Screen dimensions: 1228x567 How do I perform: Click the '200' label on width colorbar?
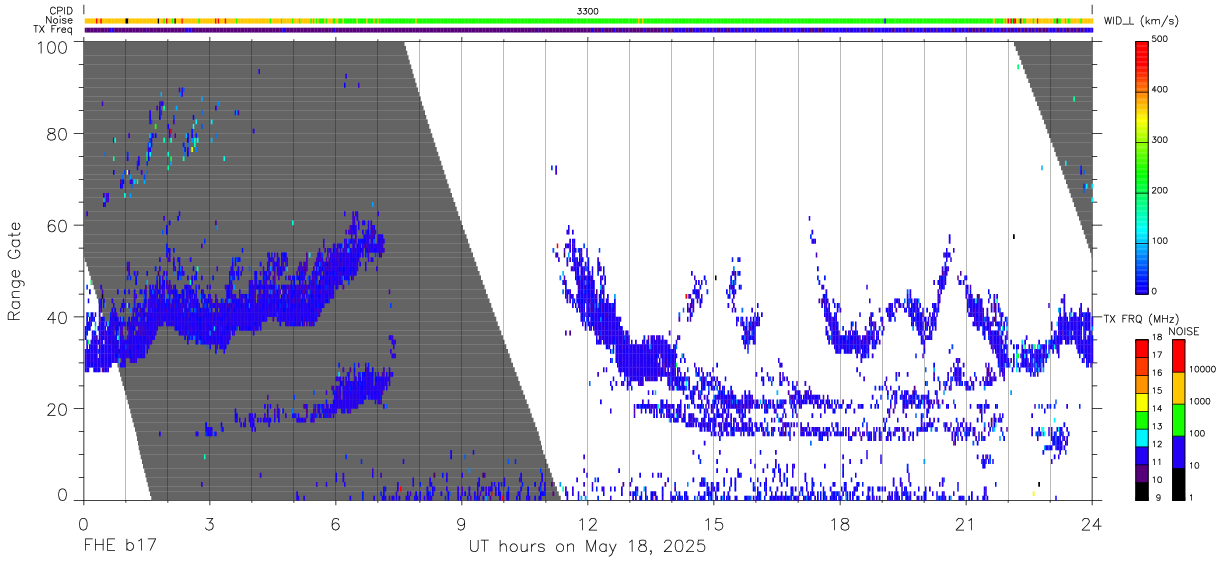click(1160, 190)
